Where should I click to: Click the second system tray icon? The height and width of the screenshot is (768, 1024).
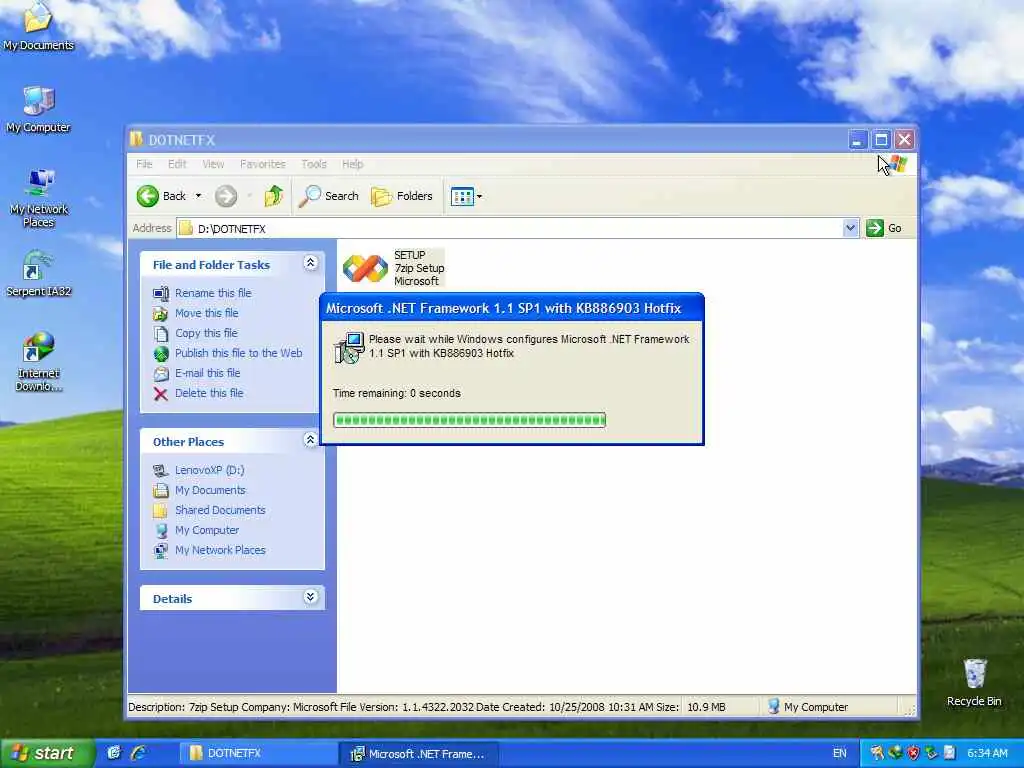click(x=895, y=753)
